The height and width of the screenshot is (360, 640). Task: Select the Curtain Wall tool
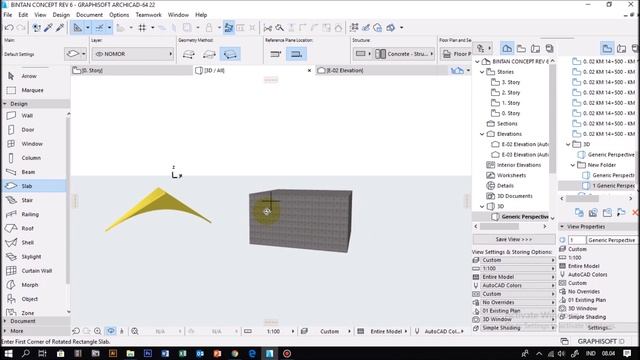pyautogui.click(x=36, y=271)
